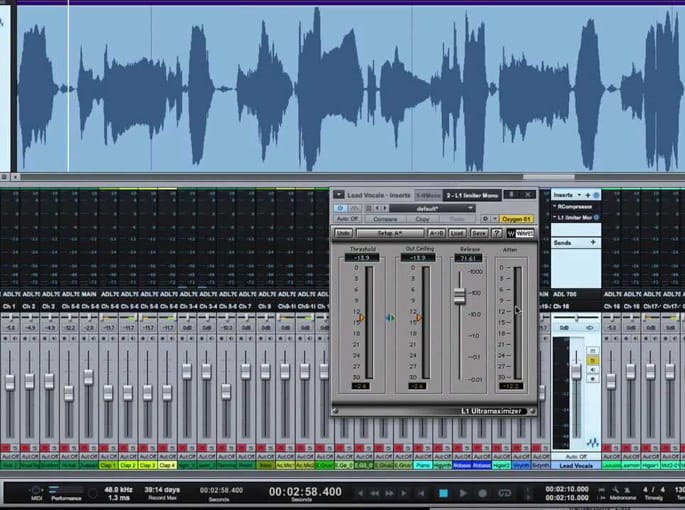
Task: Toggle the L1 limiter insert power icon
Action: 596,217
